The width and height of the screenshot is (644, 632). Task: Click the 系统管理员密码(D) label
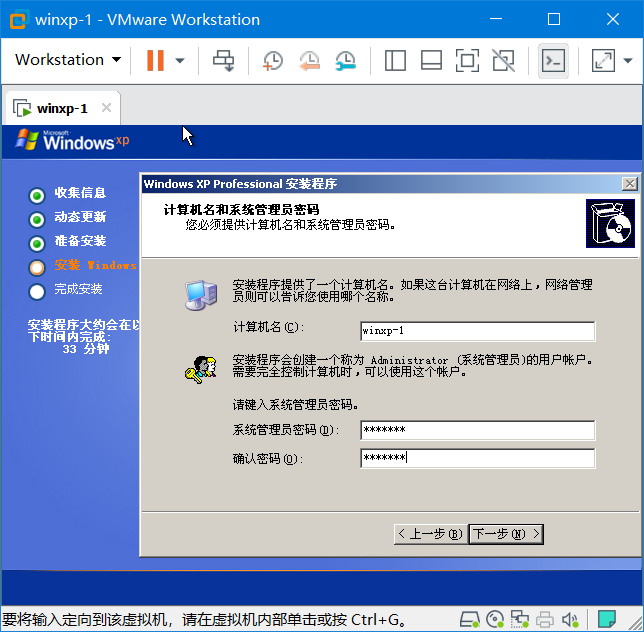click(x=286, y=430)
